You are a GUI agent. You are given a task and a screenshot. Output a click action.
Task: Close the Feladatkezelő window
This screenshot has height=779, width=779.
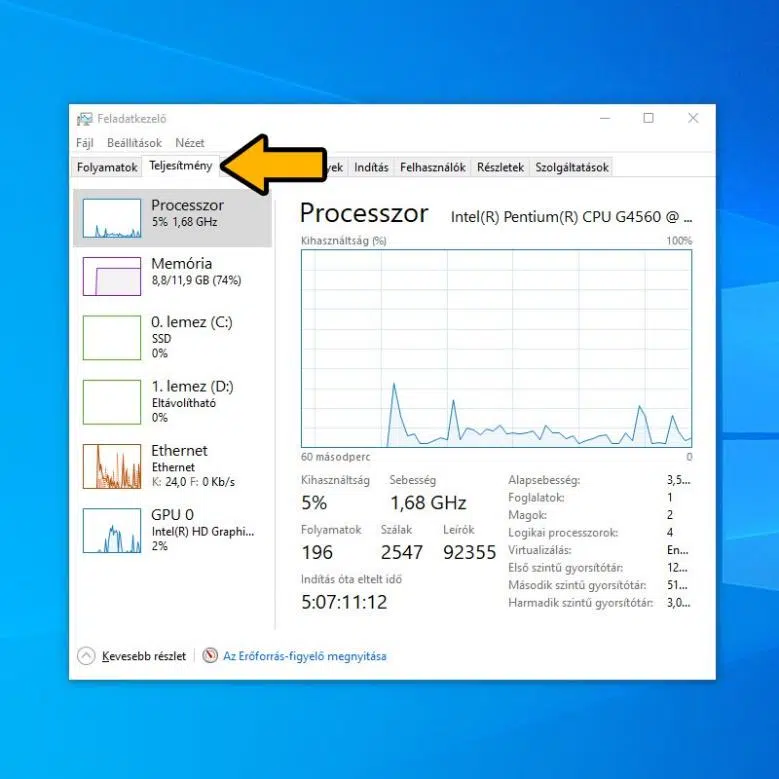tap(693, 118)
